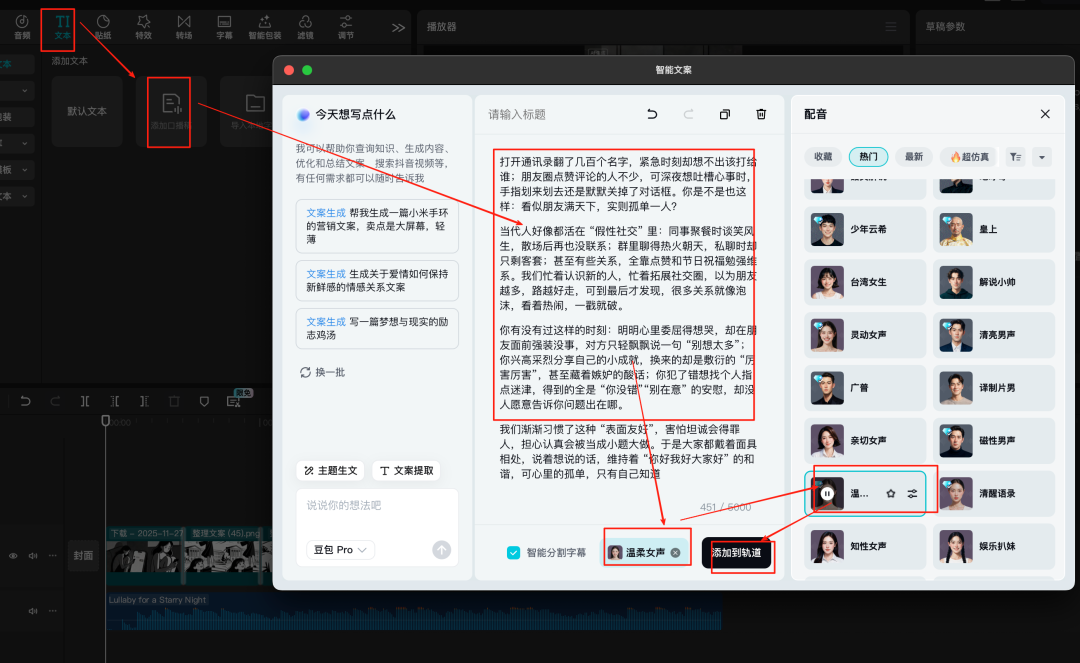The width and height of the screenshot is (1080, 663).
Task: Pause the 温柔女声 voice preview
Action: pyautogui.click(x=827, y=493)
